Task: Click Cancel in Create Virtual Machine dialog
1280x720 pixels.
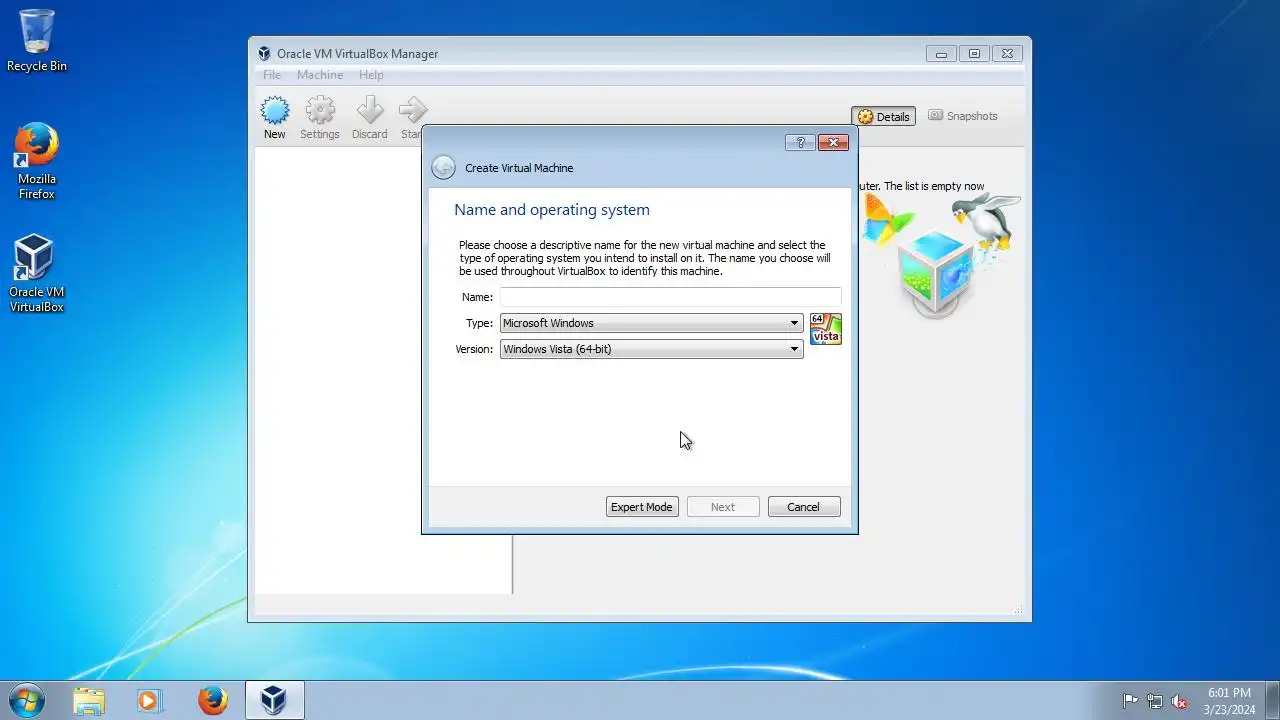Action: (x=804, y=507)
